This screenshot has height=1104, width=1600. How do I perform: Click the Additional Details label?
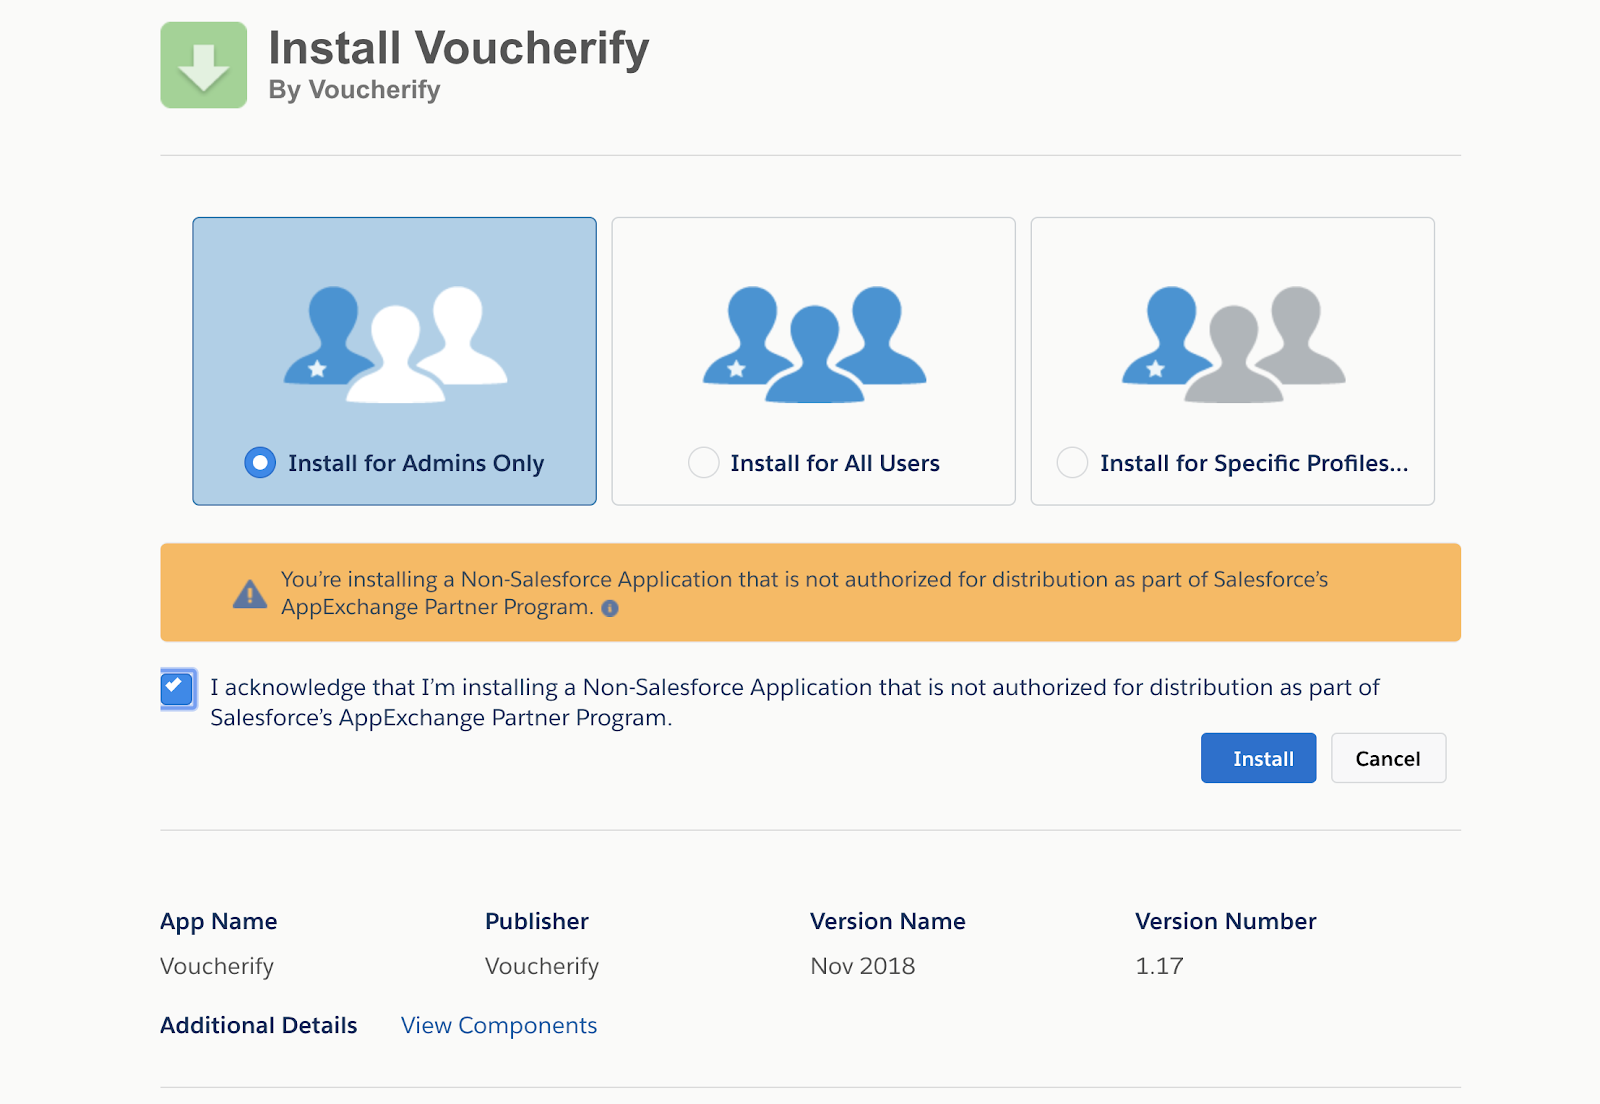pyautogui.click(x=259, y=1026)
